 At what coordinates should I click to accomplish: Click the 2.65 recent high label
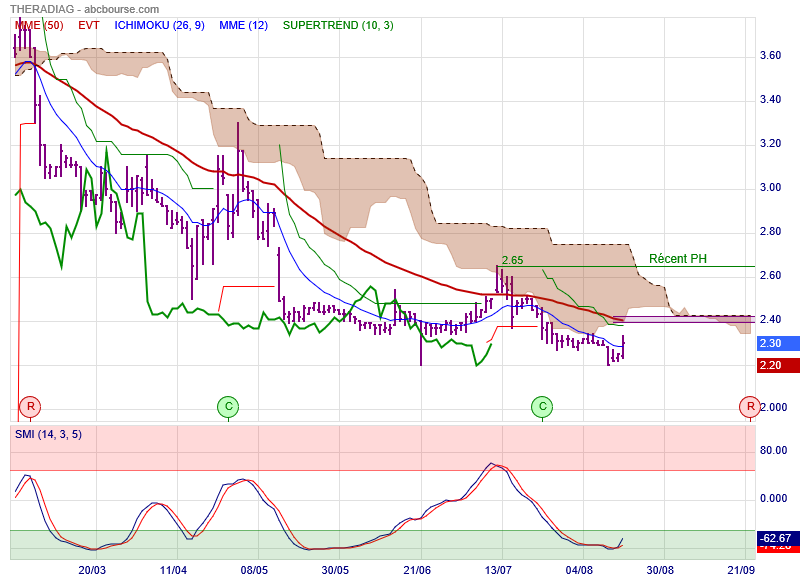coord(513,260)
